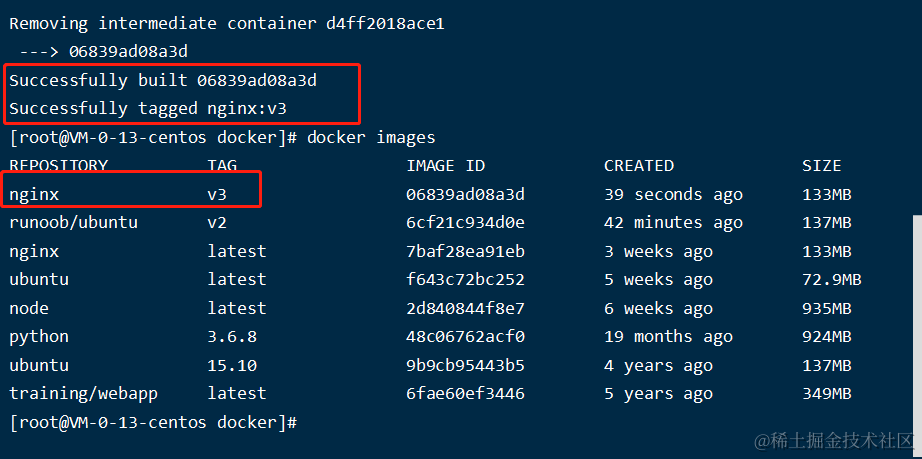Click the "Successfully built 06839ad08a3d" line
This screenshot has width=922, height=459.
point(170,80)
